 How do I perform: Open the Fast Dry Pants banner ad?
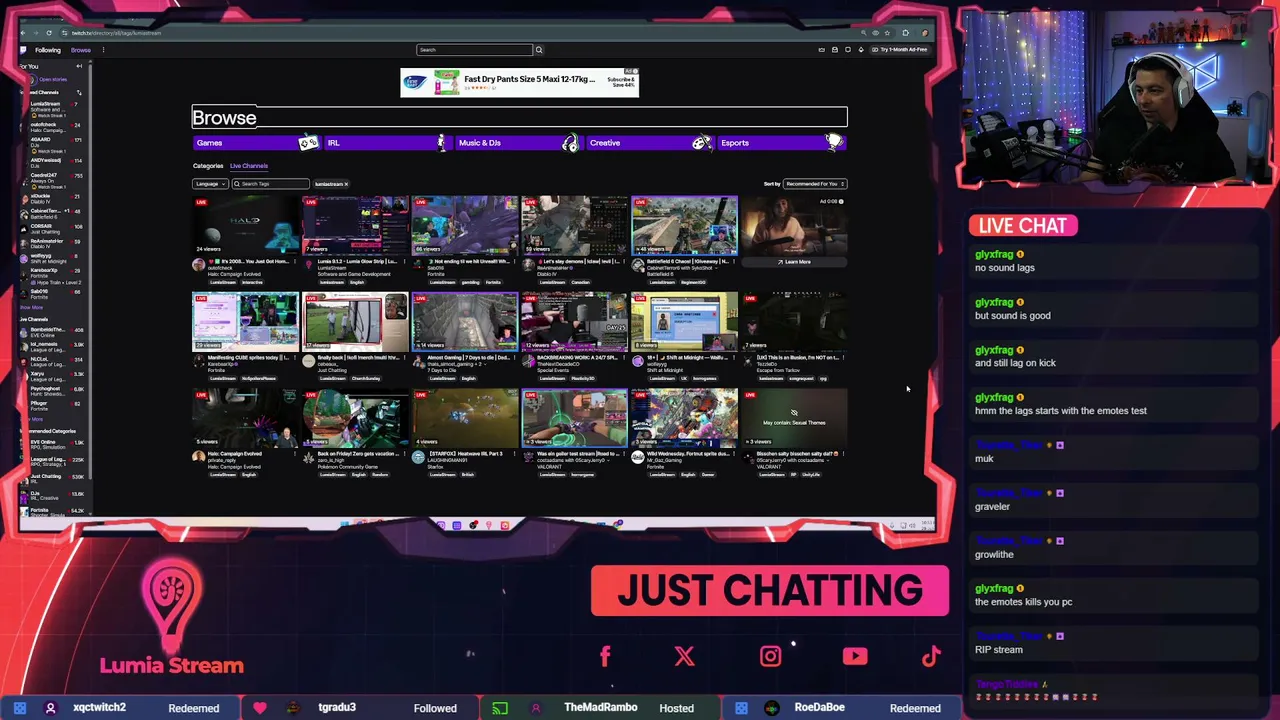[519, 82]
